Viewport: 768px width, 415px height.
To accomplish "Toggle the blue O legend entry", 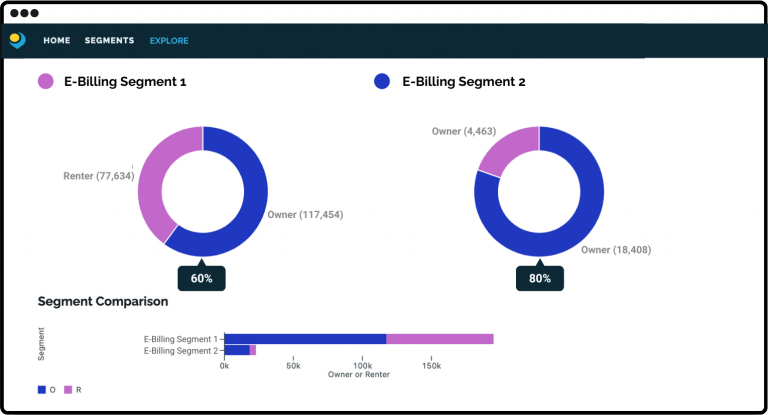I will pyautogui.click(x=46, y=389).
